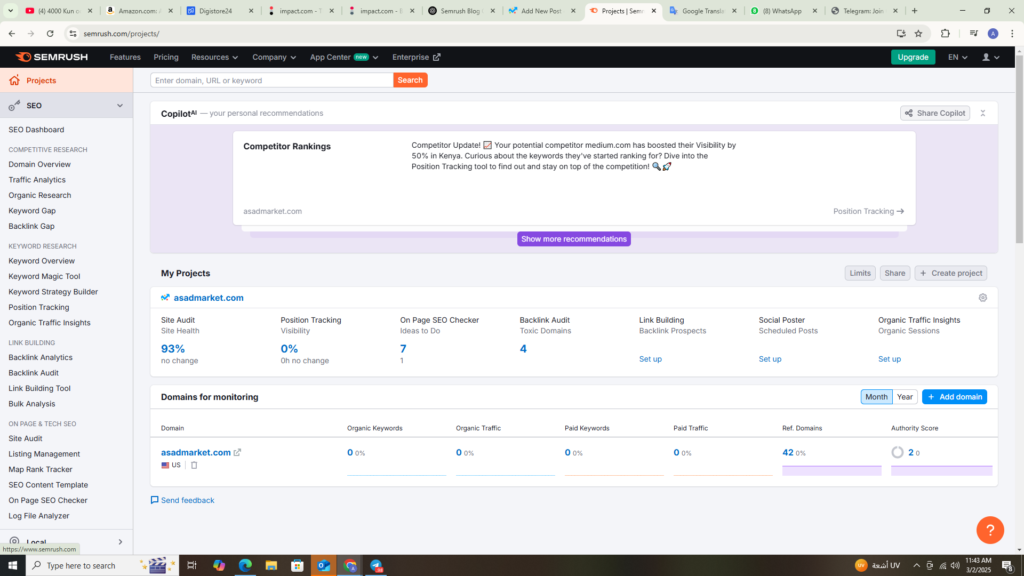Click Set up under Organic Traffic Insights
The width and height of the screenshot is (1024, 576).
(889, 359)
